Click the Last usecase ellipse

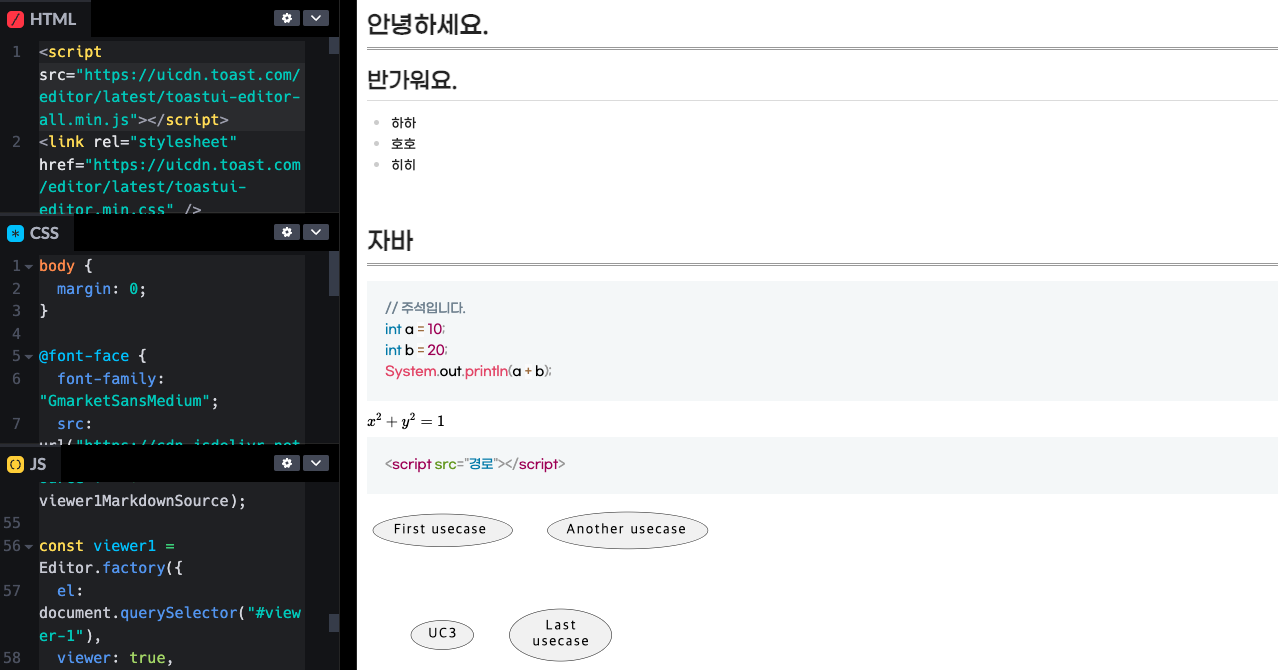coord(560,634)
